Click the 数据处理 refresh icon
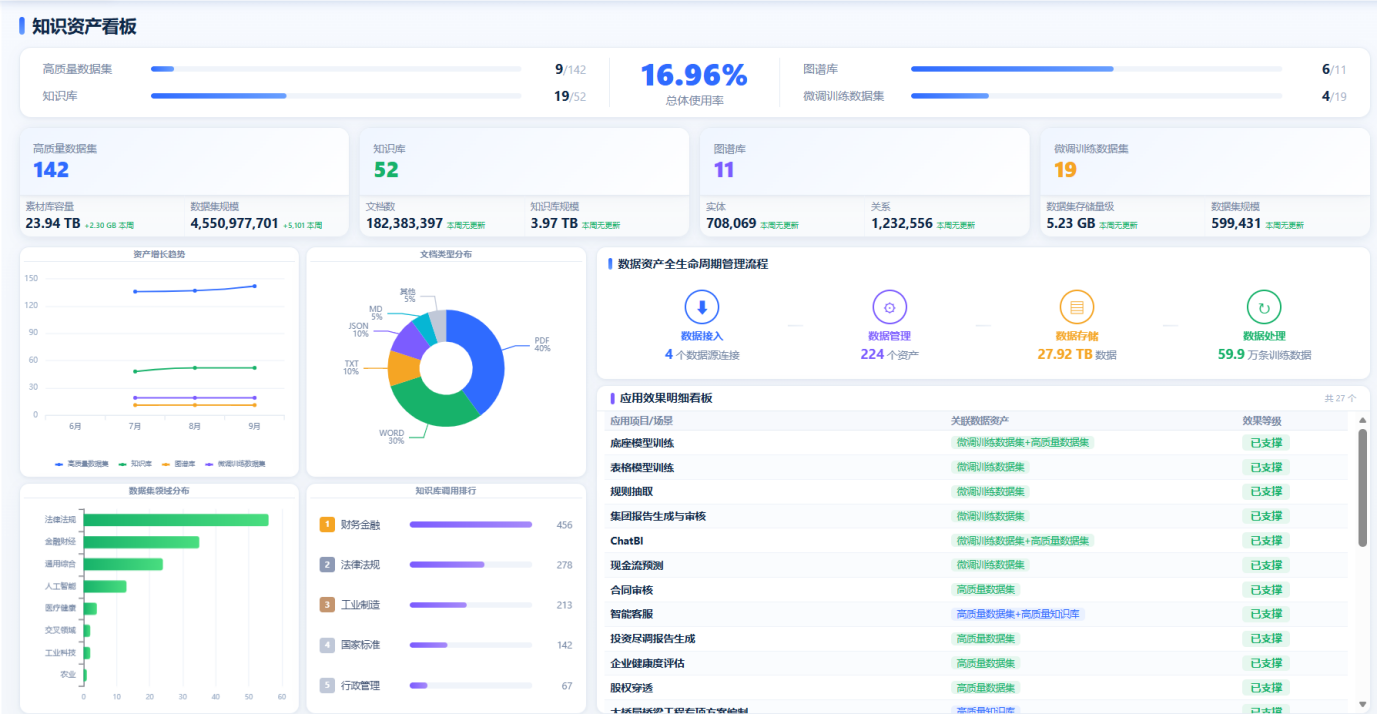The image size is (1377, 714). (x=1264, y=307)
